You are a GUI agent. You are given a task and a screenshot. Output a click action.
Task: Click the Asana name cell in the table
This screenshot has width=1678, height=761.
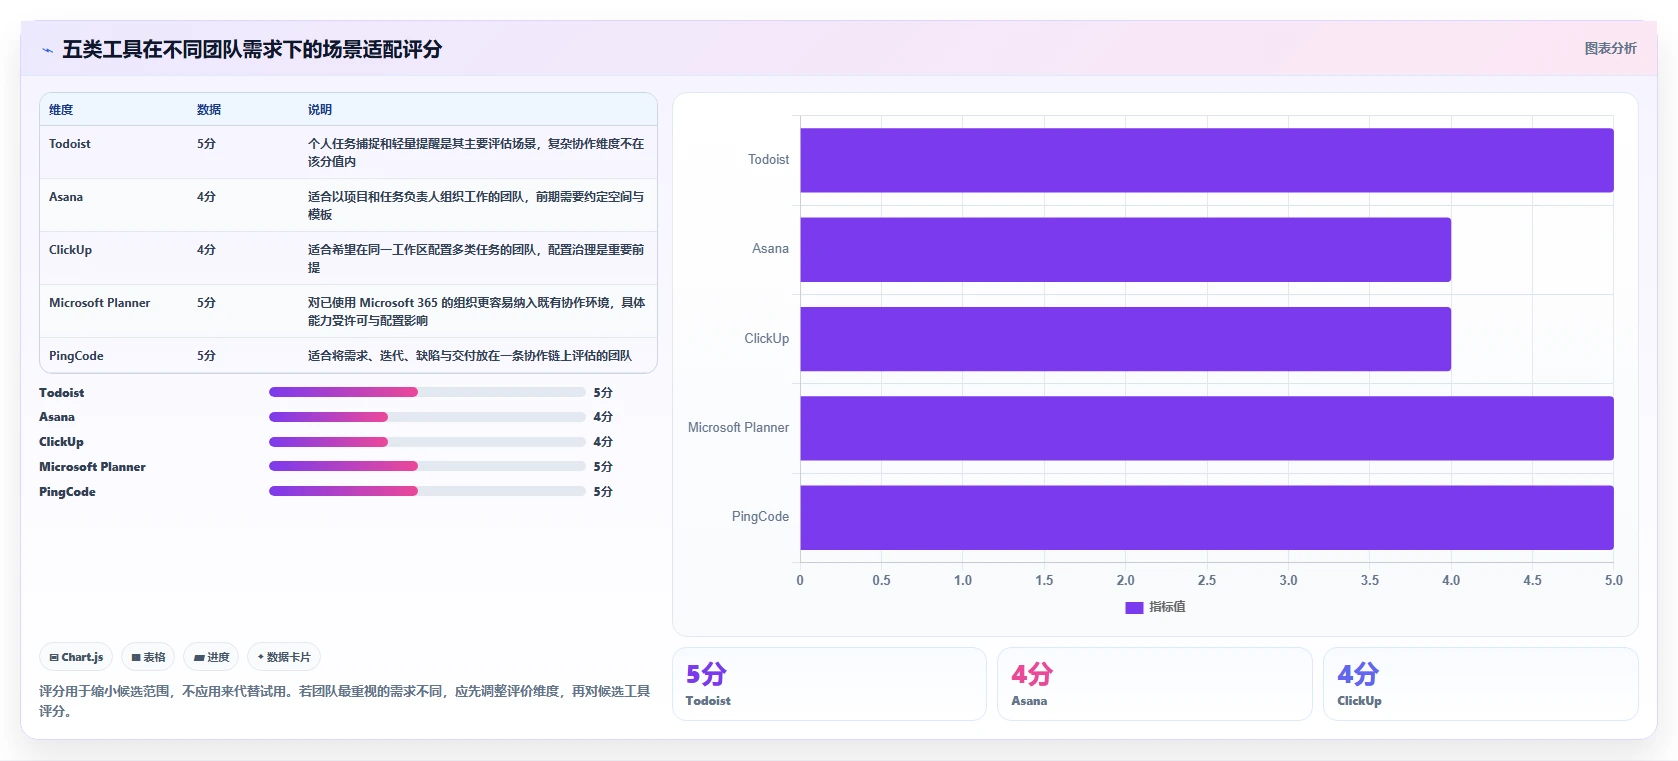coord(66,197)
